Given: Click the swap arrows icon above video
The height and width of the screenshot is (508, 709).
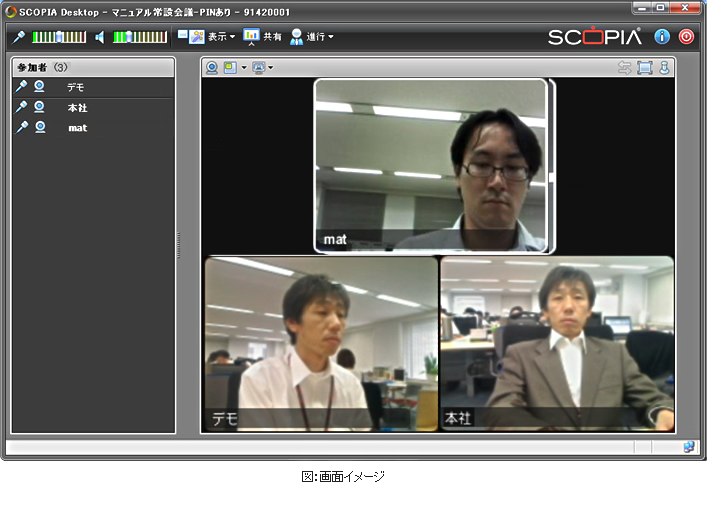Looking at the screenshot, I should (x=625, y=68).
